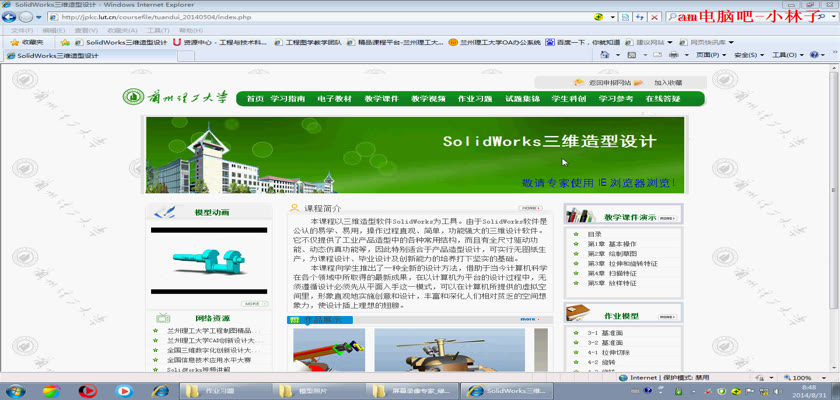Click the IE Back navigation button
The height and width of the screenshot is (400, 840).
pyautogui.click(x=9, y=17)
